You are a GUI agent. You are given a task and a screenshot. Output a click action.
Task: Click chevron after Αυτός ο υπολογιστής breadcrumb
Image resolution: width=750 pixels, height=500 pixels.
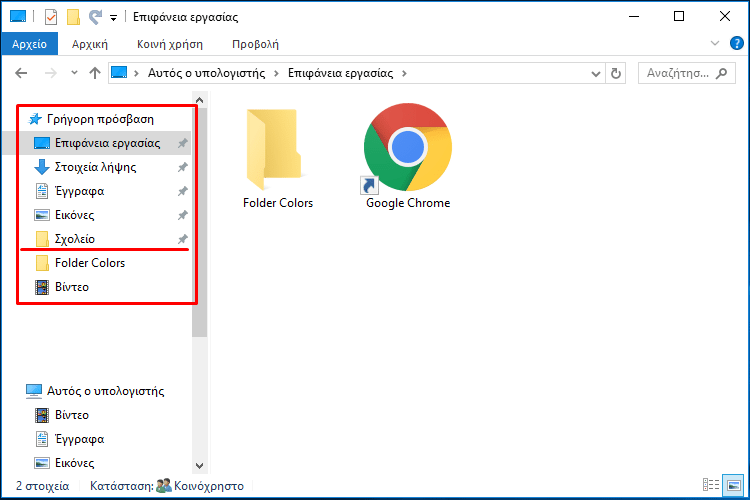click(x=276, y=73)
